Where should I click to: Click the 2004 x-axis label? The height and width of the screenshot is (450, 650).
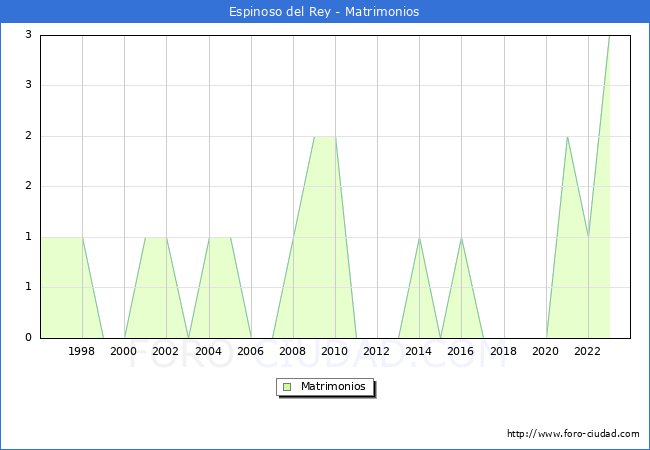(x=209, y=351)
